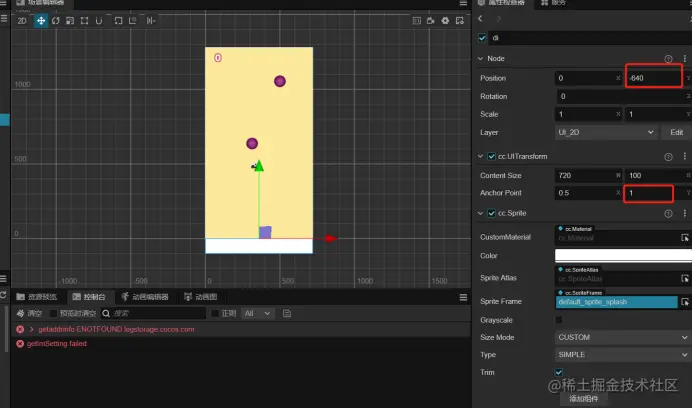This screenshot has height=408, width=693.
Task: Click the Rotation value field
Action: click(623, 96)
